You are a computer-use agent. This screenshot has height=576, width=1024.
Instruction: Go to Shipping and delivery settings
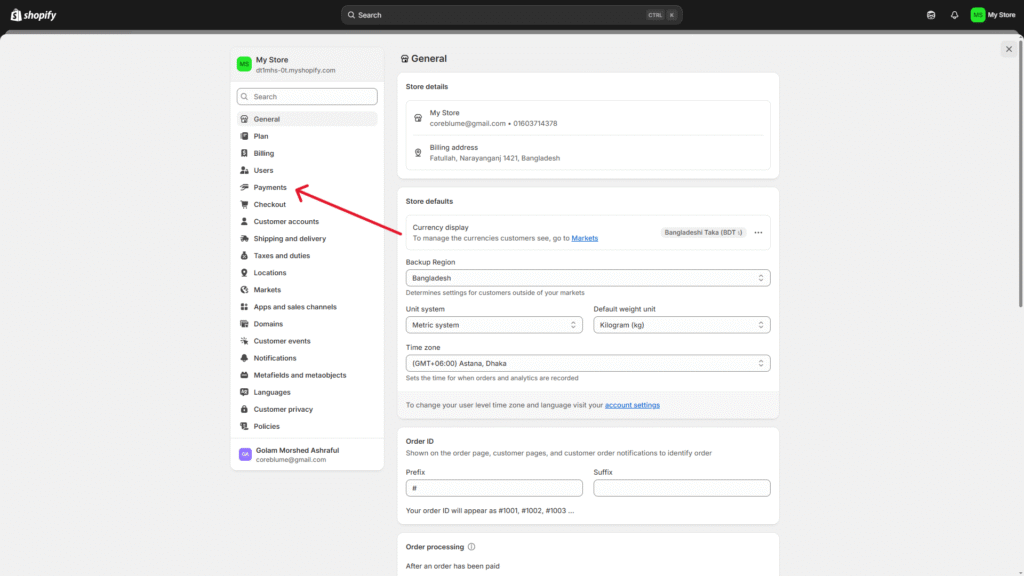(289, 239)
